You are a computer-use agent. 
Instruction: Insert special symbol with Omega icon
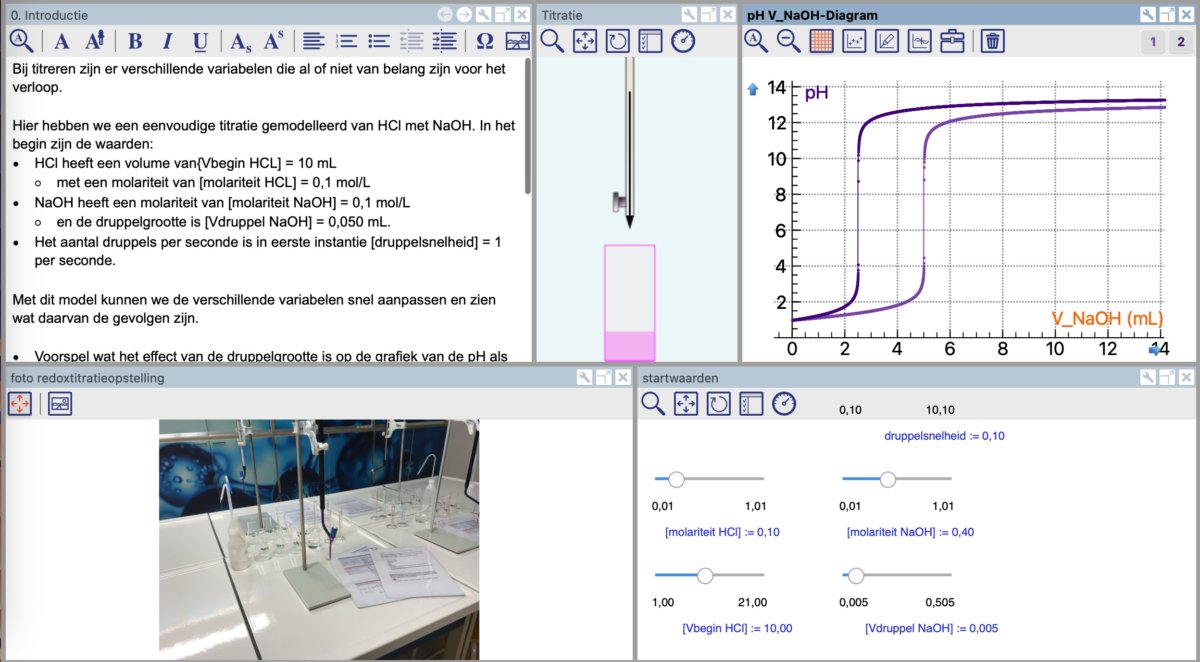pos(485,41)
